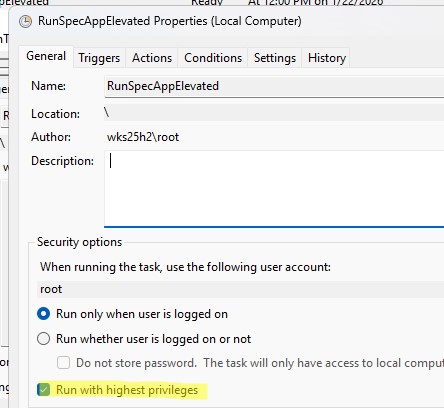Screen dimensions: 444x408
Task: Click the user account field showing root
Action: tap(240, 289)
